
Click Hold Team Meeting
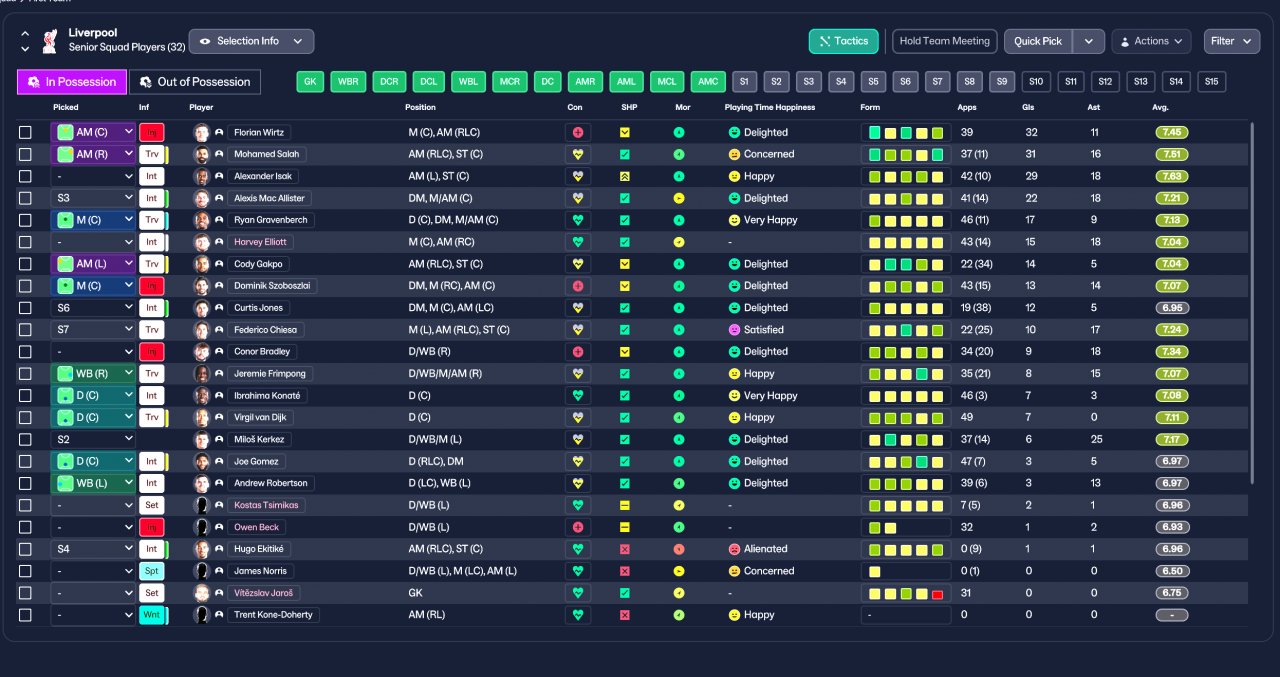[x=944, y=41]
